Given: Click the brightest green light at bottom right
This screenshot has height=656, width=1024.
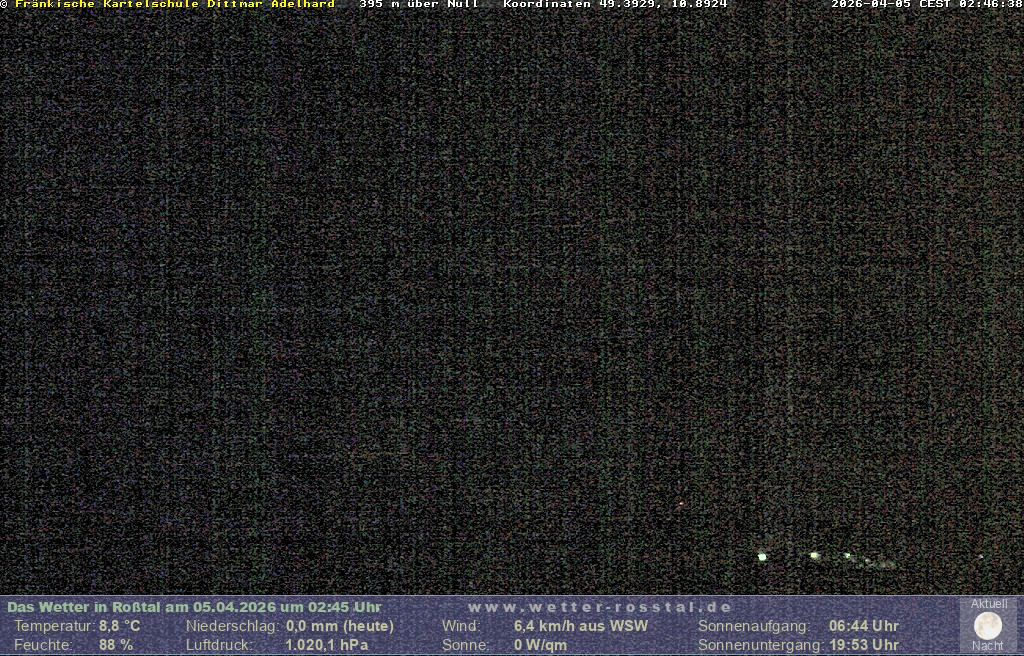Looking at the screenshot, I should [762, 556].
